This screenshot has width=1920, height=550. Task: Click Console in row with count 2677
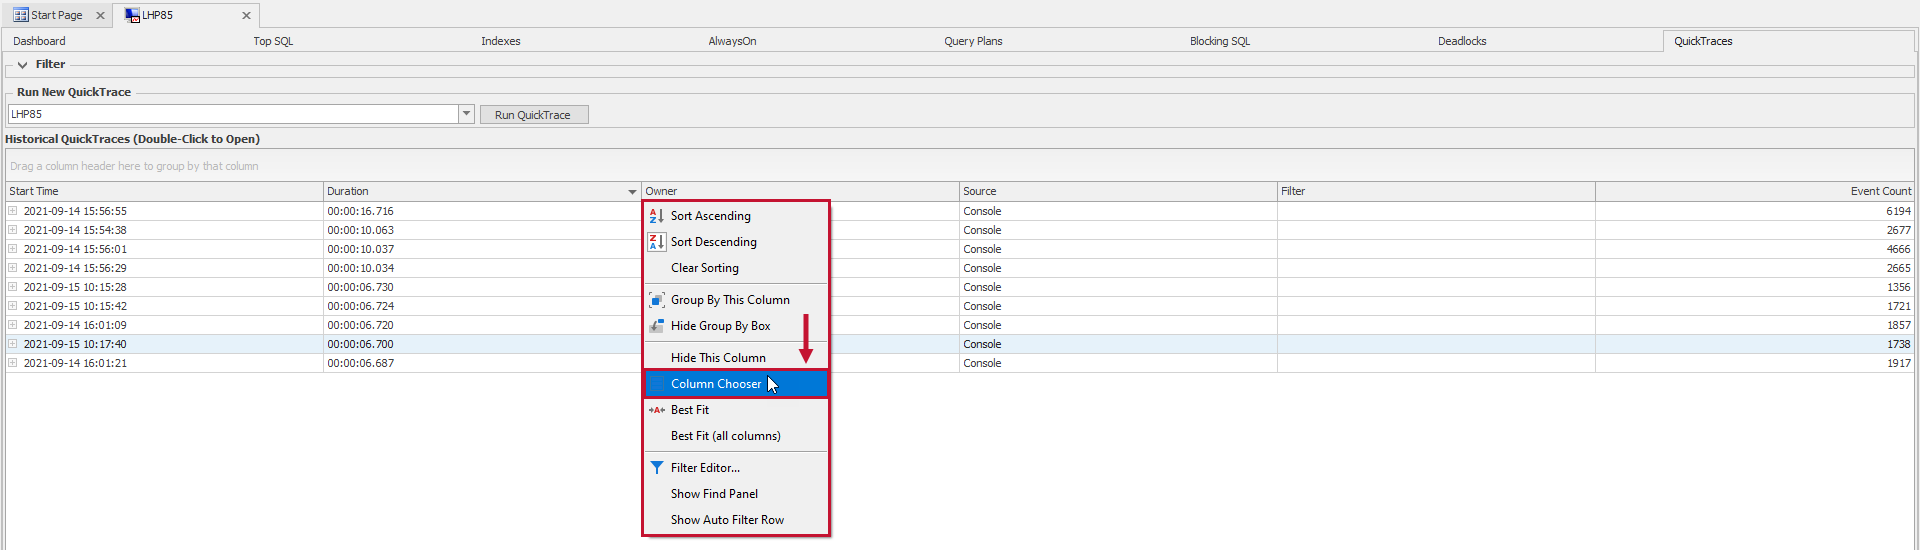[x=982, y=230]
